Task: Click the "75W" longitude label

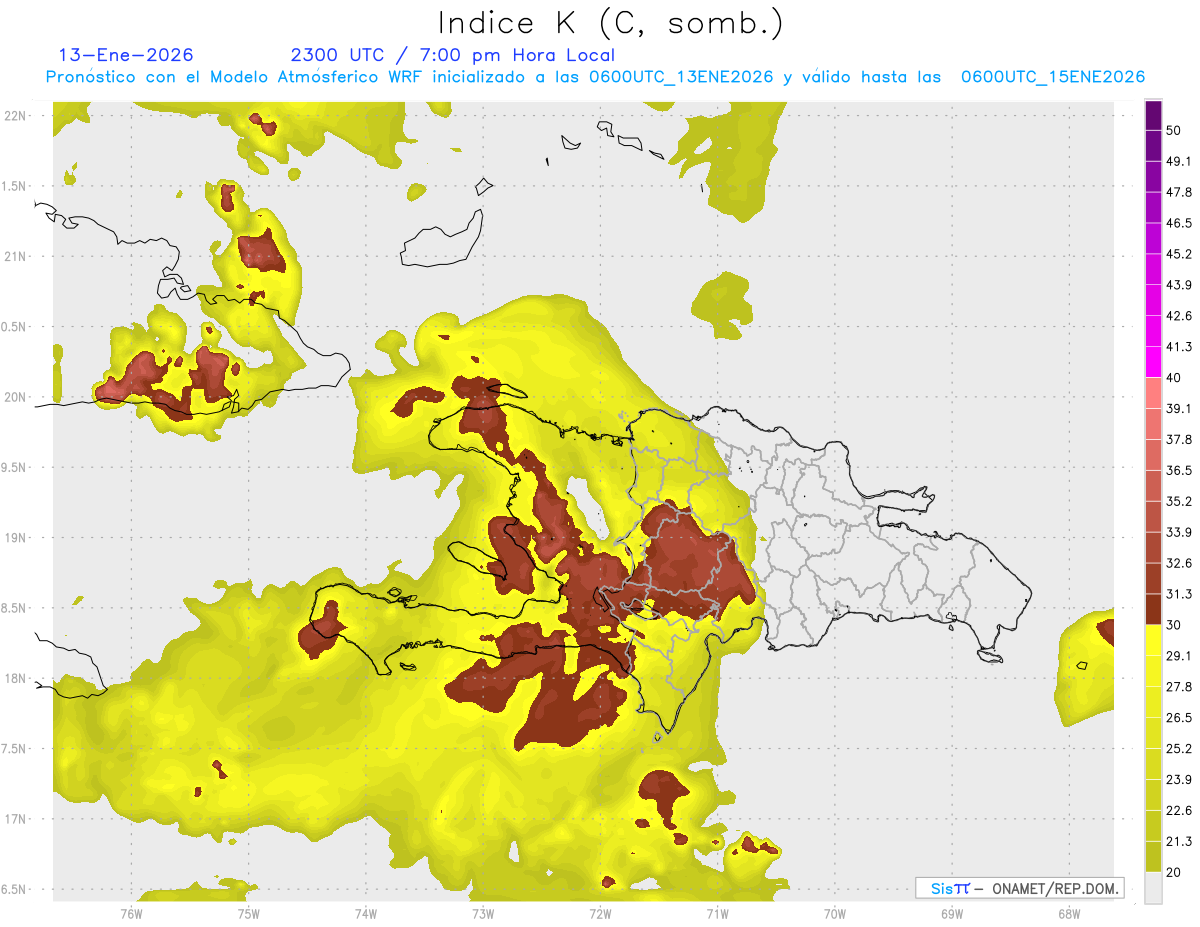Action: [248, 913]
